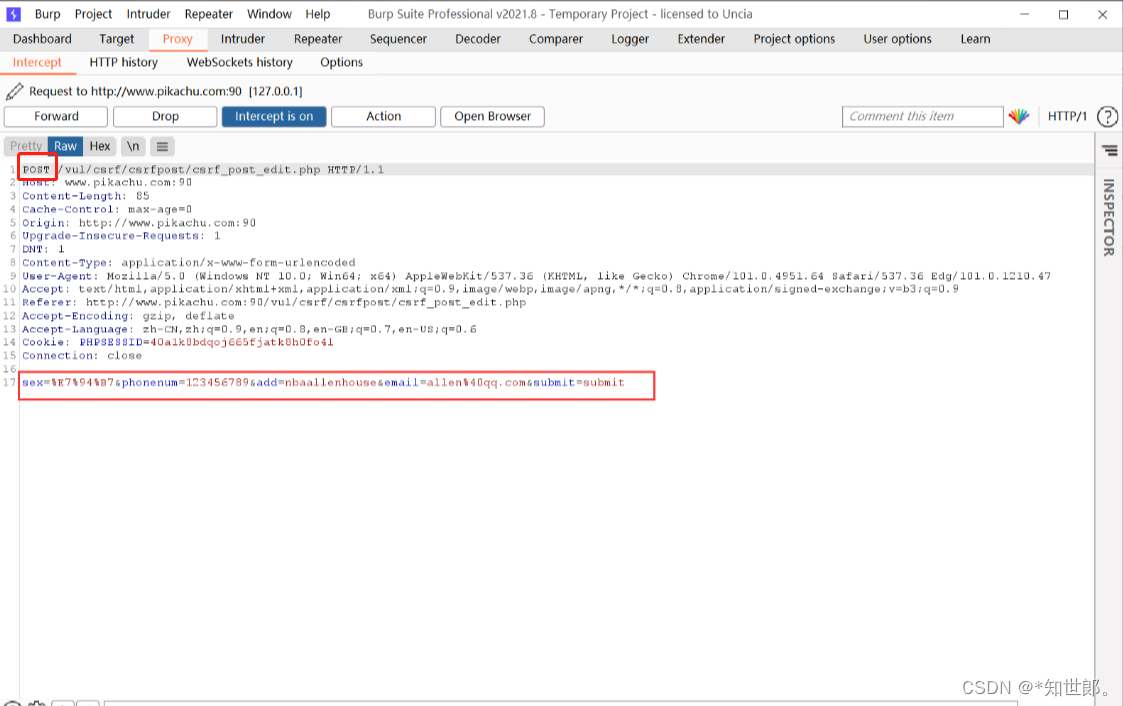Click the PHPSESSID cookie value

(242, 342)
